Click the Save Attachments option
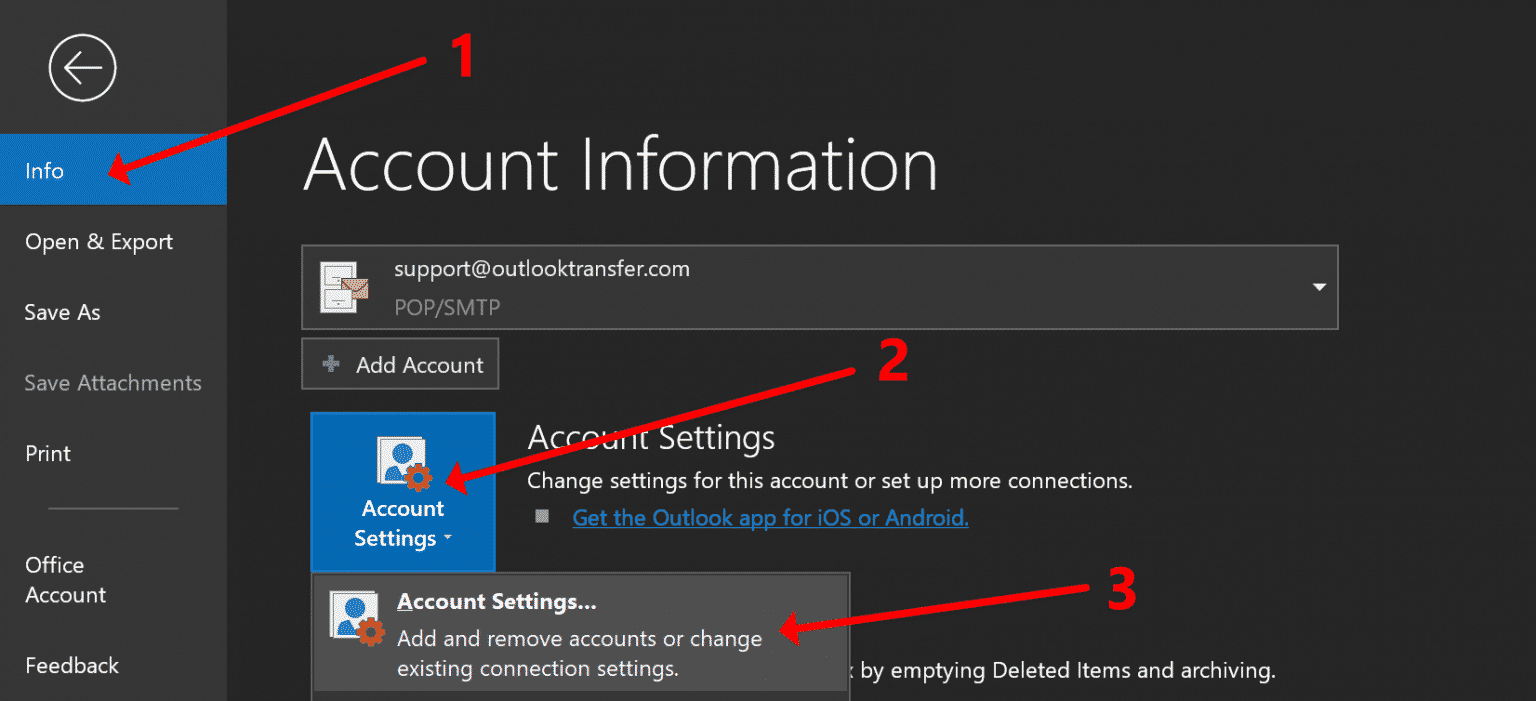Screen dimensions: 1536x701 point(112,382)
